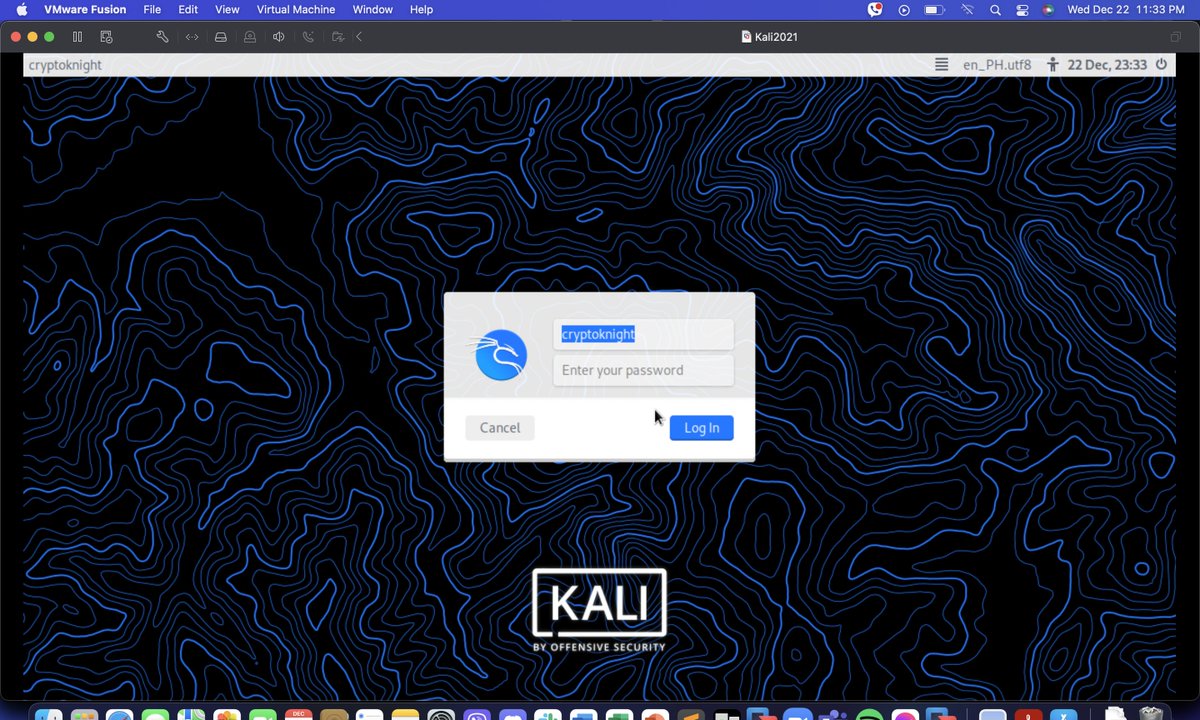Focus the cryptoknight username field
The image size is (1200, 720).
point(643,334)
